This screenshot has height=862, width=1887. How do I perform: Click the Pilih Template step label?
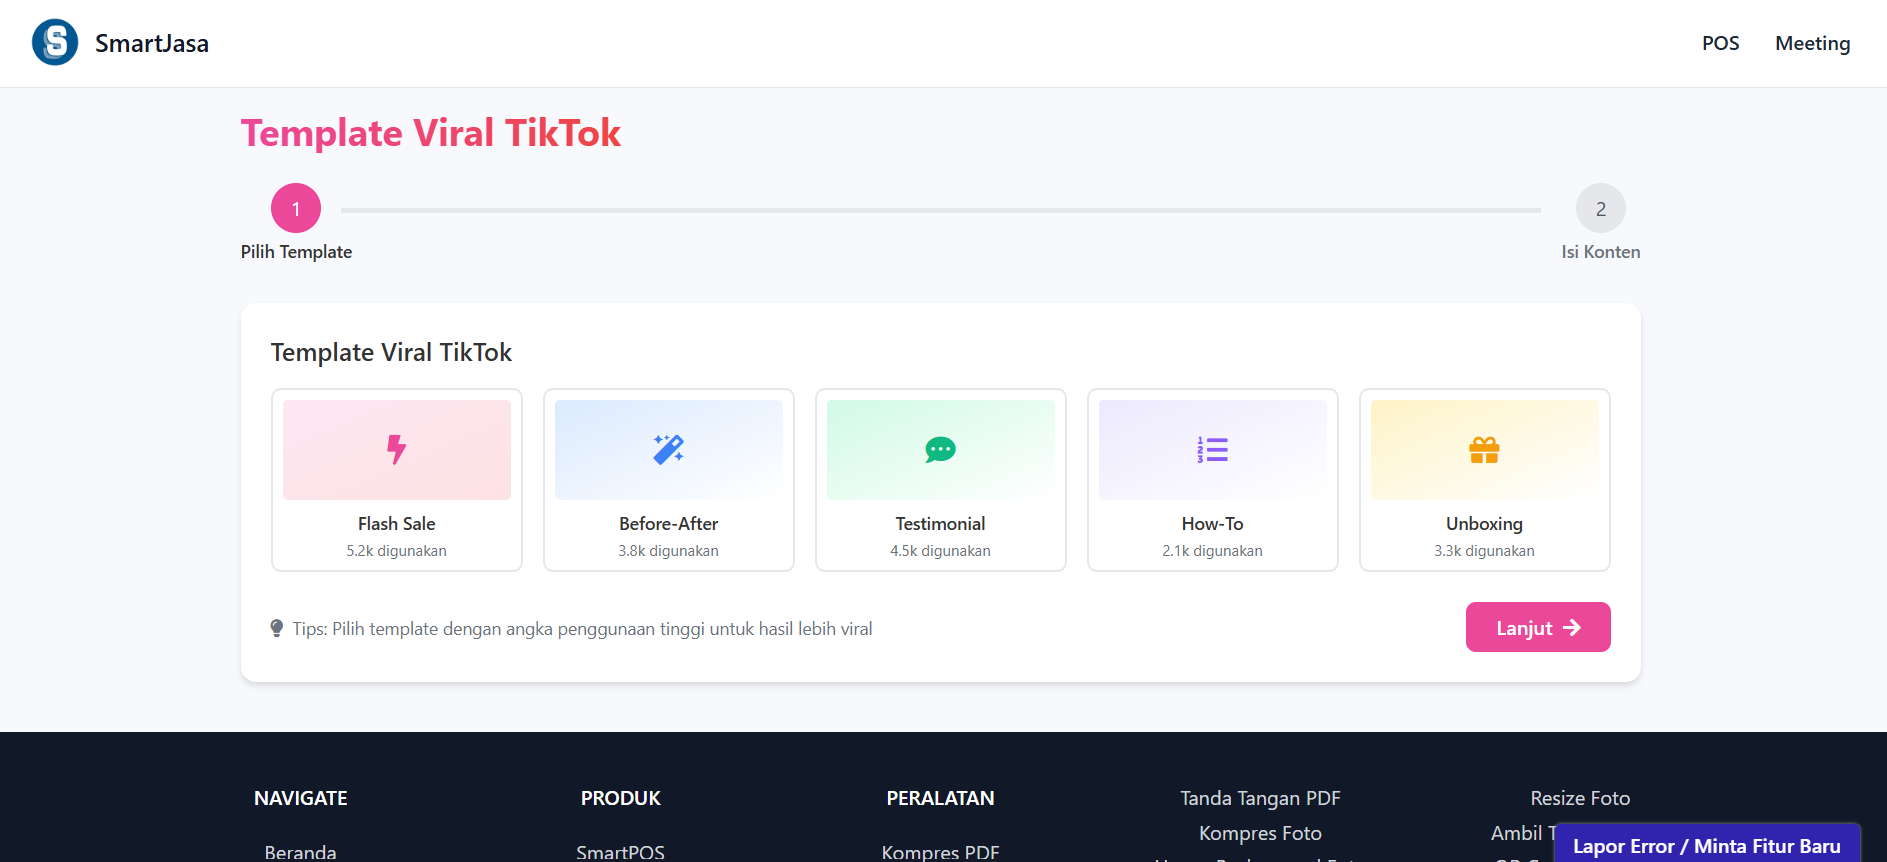tap(296, 252)
